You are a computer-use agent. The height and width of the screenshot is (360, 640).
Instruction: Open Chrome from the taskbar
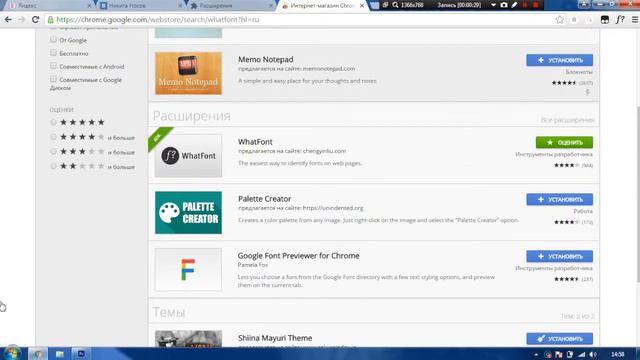pyautogui.click(x=38, y=354)
